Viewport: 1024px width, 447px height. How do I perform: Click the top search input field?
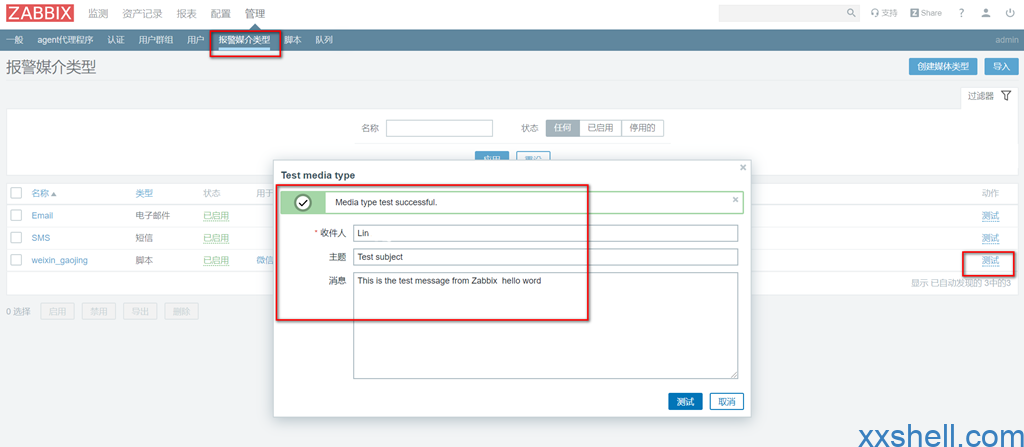782,13
